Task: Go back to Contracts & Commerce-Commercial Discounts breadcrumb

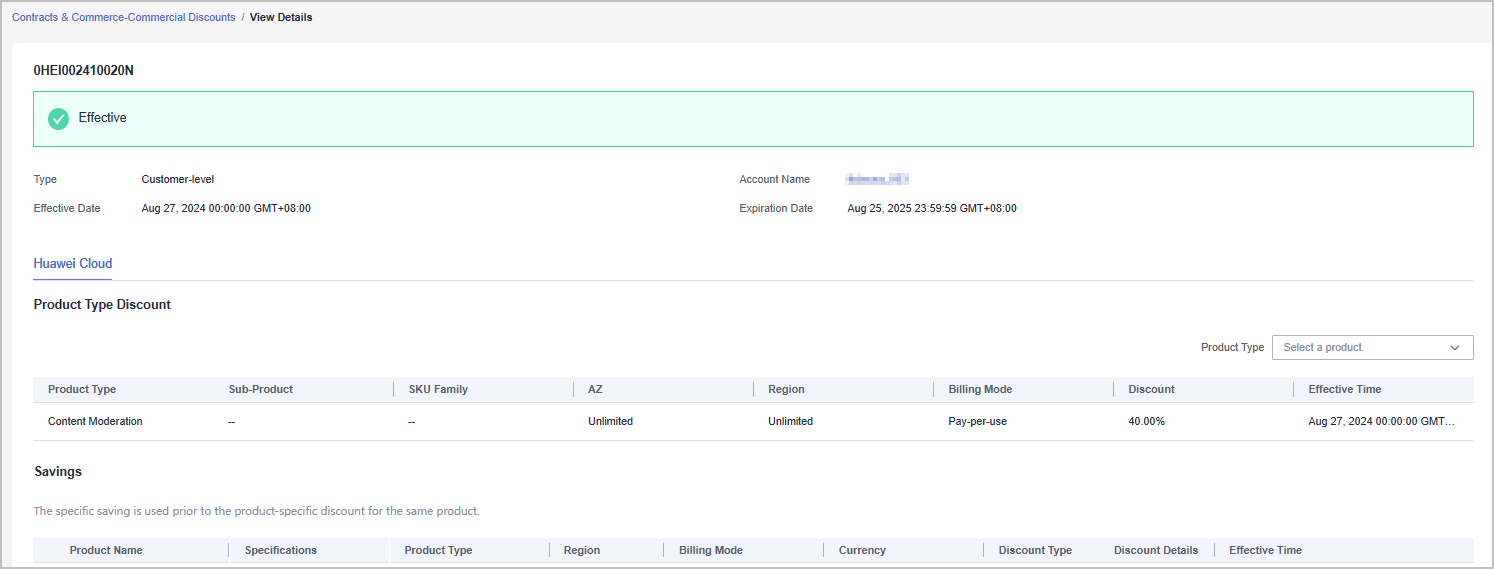Action: [124, 17]
